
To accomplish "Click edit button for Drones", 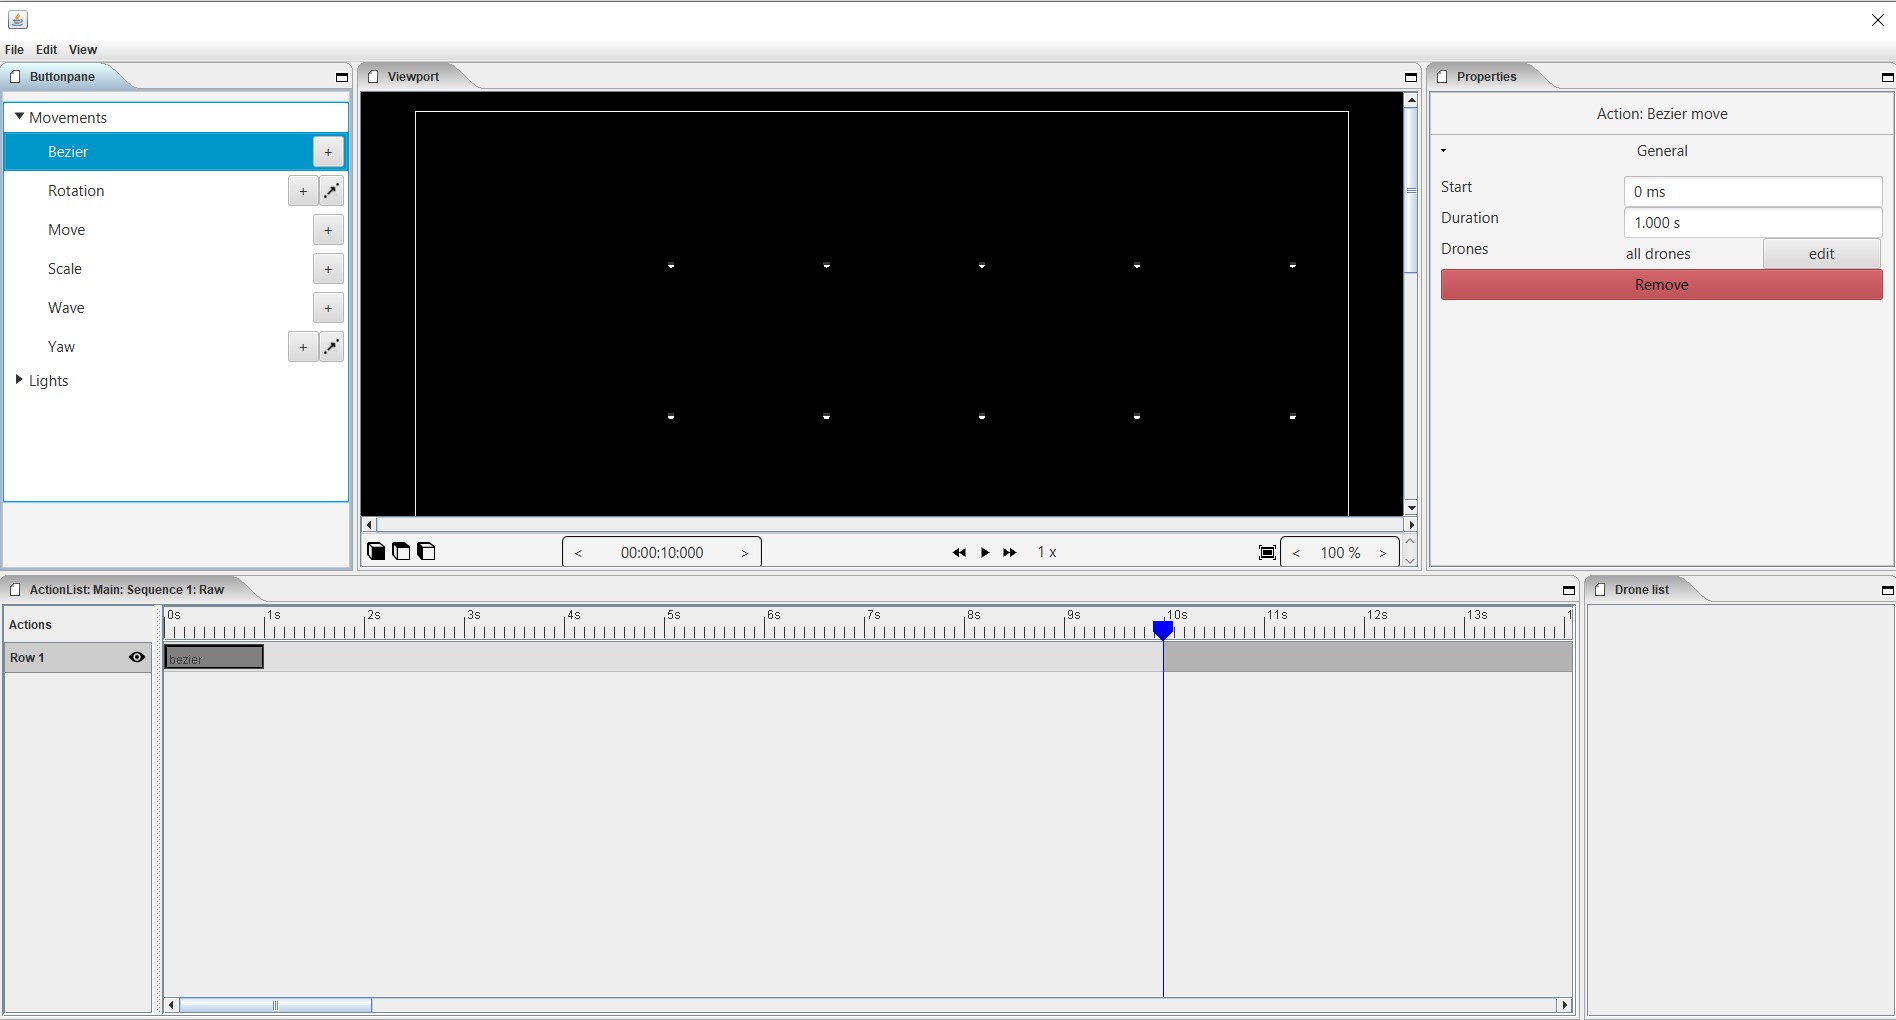I will (x=1821, y=254).
